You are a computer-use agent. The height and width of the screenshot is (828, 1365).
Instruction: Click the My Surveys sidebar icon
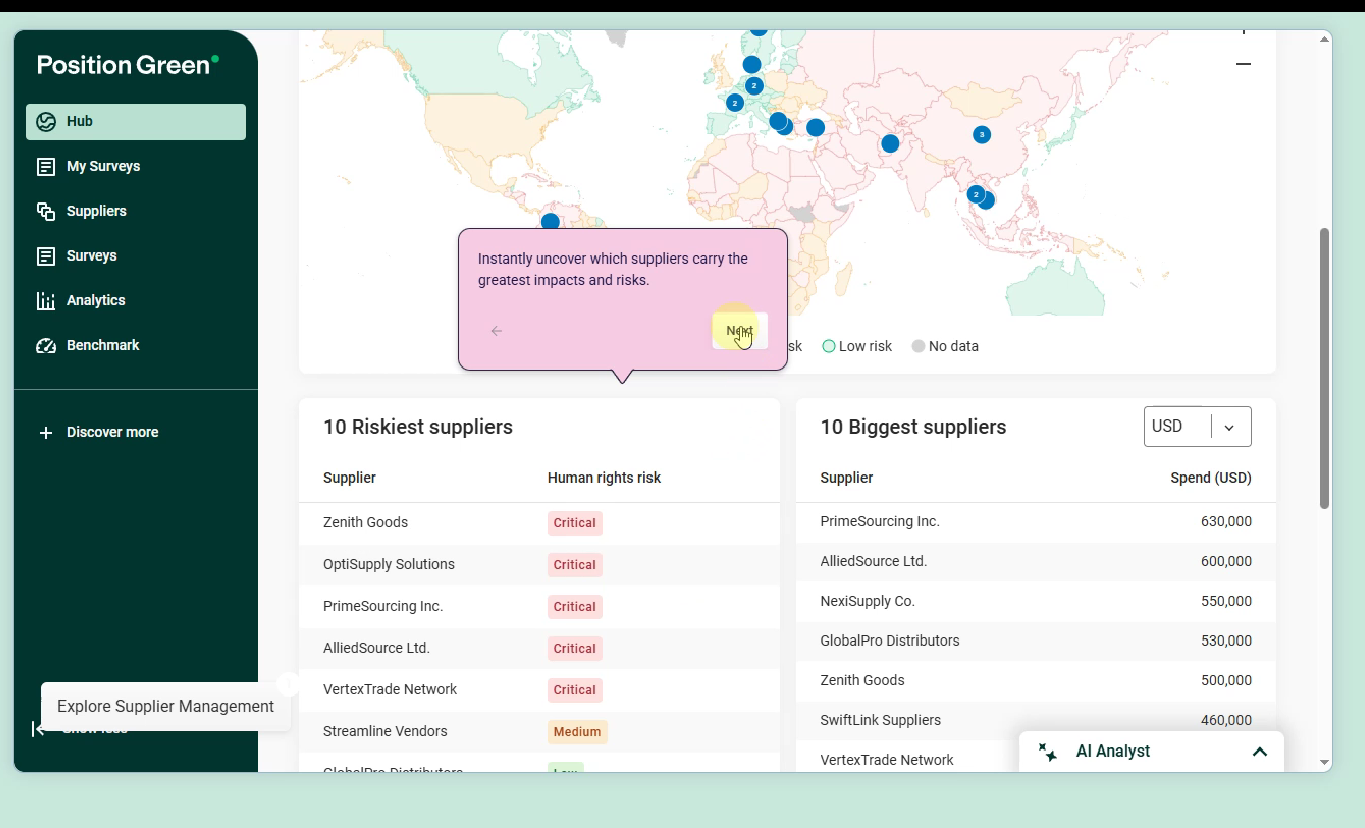46,167
